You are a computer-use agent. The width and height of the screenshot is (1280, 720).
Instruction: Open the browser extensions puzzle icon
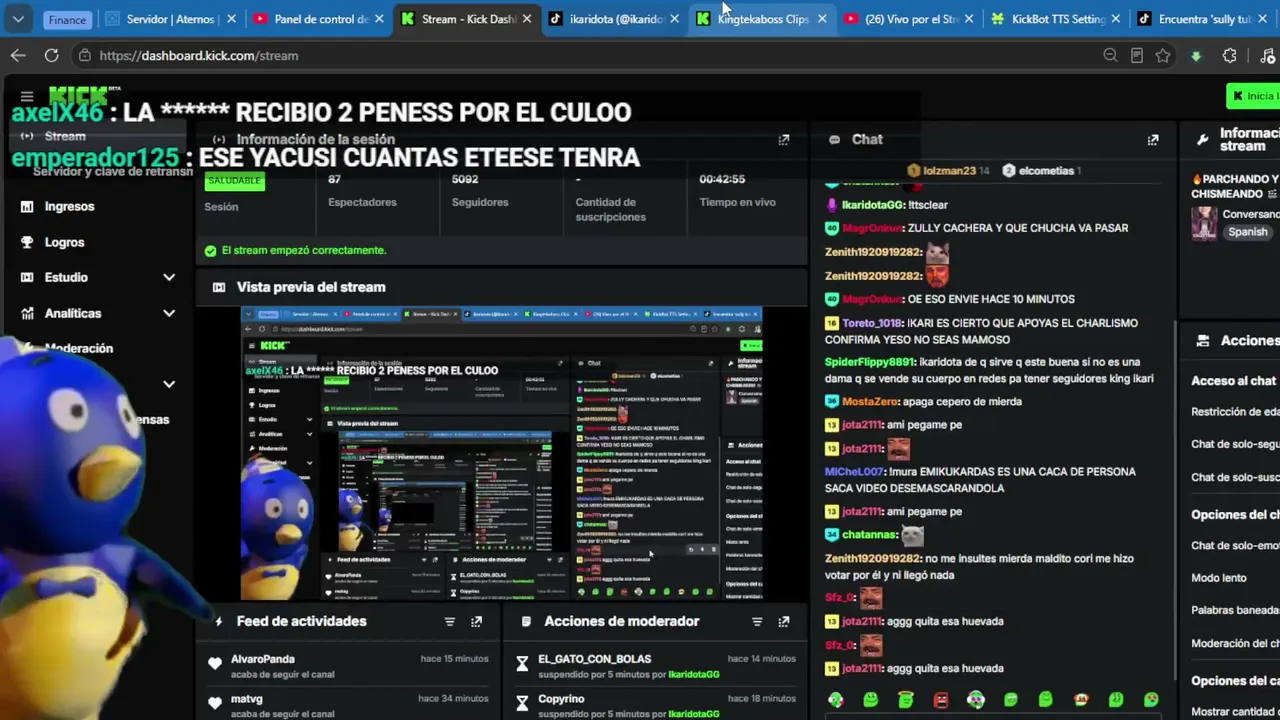pos(1230,56)
